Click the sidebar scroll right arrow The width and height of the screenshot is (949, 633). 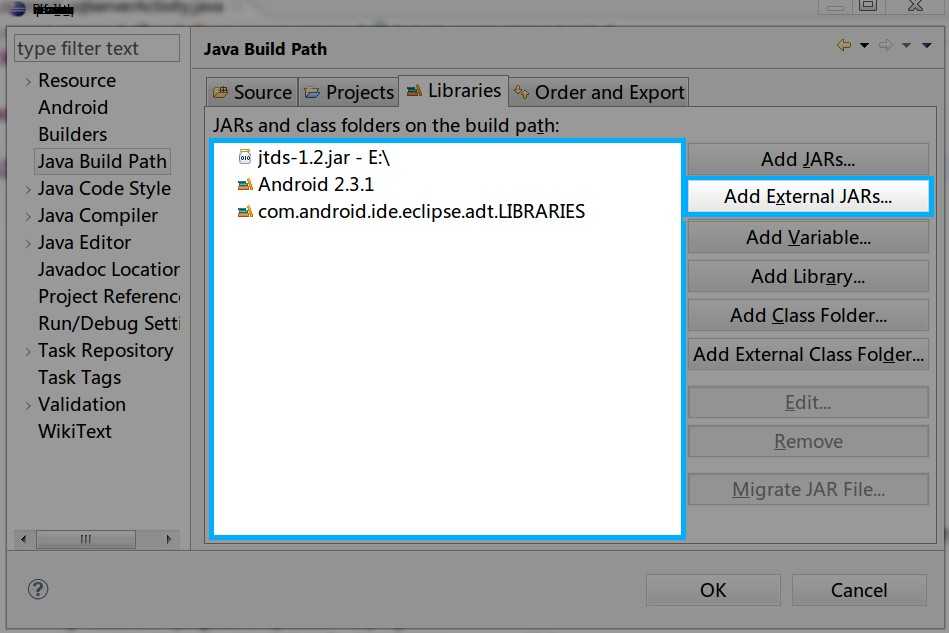[169, 539]
